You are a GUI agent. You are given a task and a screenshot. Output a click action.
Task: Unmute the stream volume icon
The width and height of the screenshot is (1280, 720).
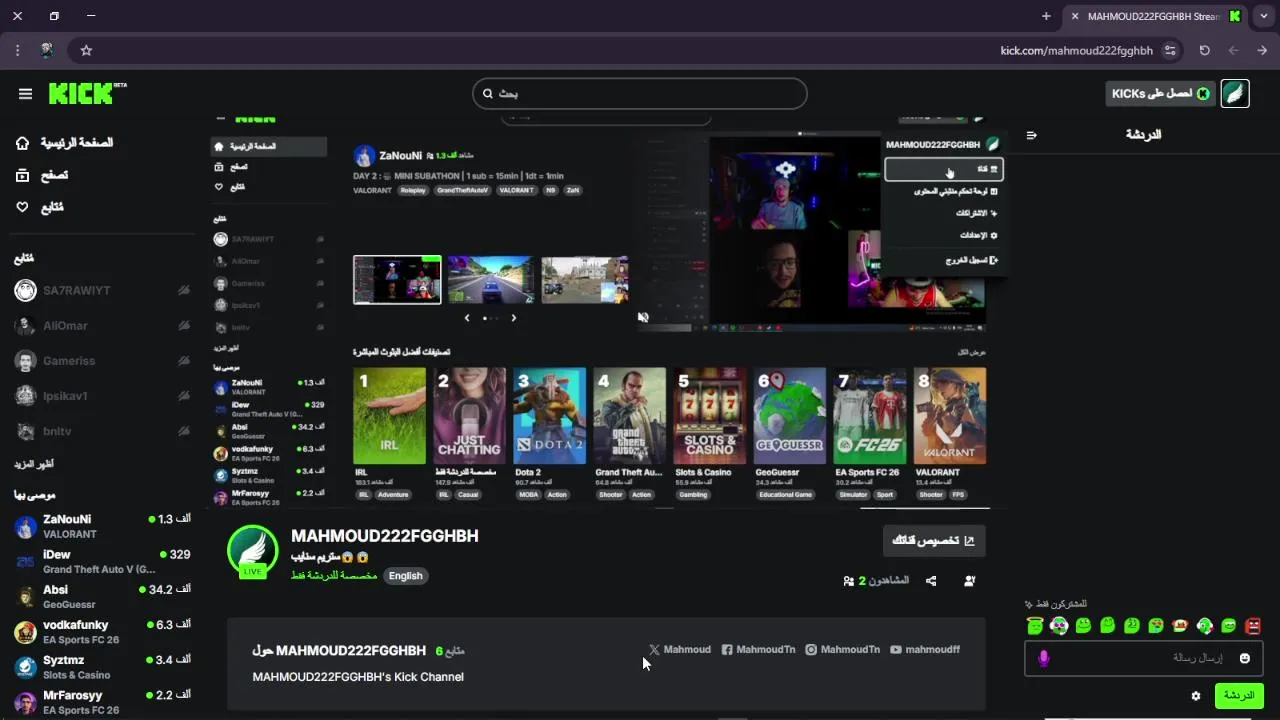643,317
